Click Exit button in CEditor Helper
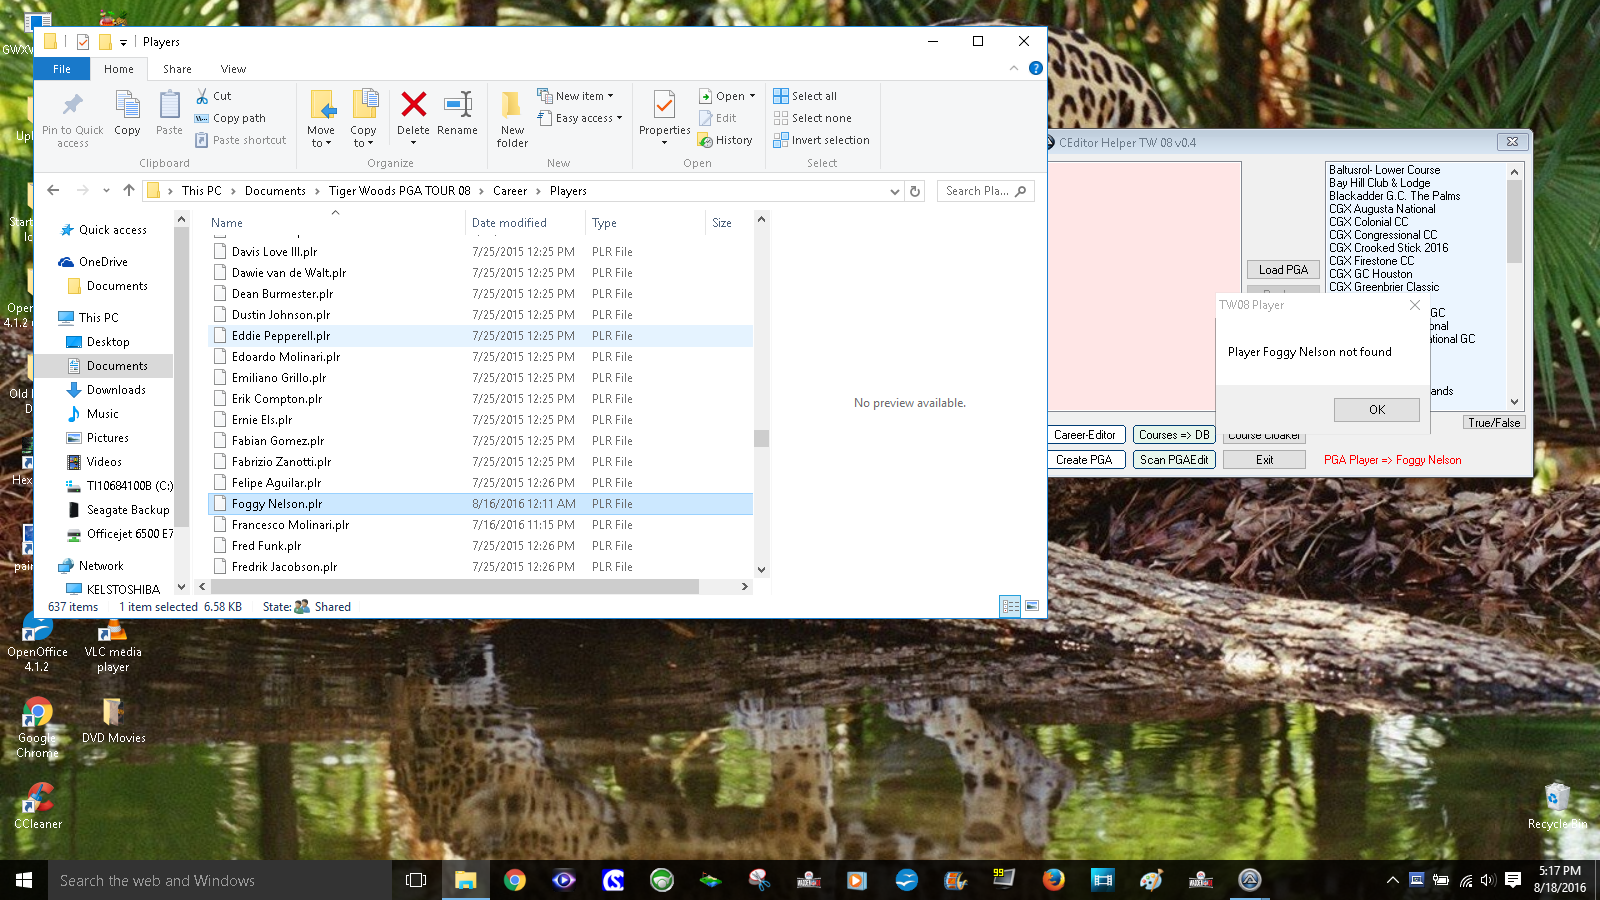The height and width of the screenshot is (900, 1600). [x=1265, y=460]
